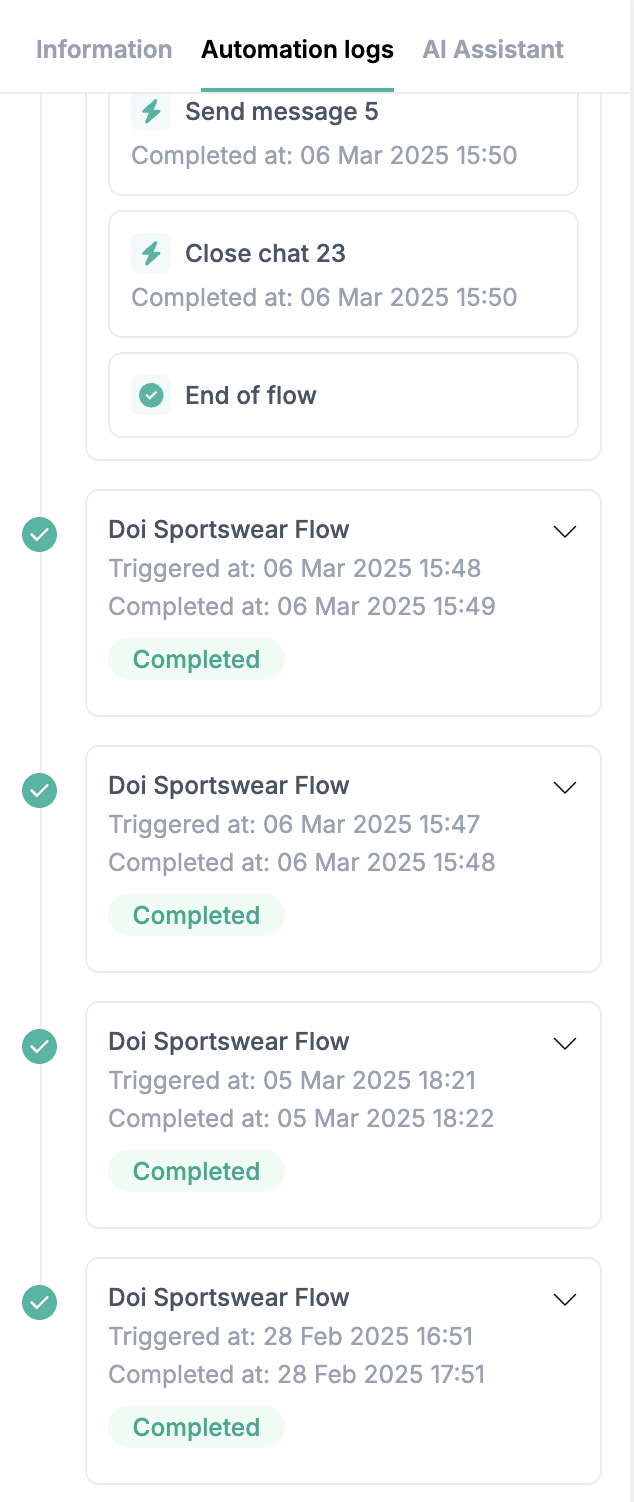Click green check for flow triggered 15:47

point(40,791)
